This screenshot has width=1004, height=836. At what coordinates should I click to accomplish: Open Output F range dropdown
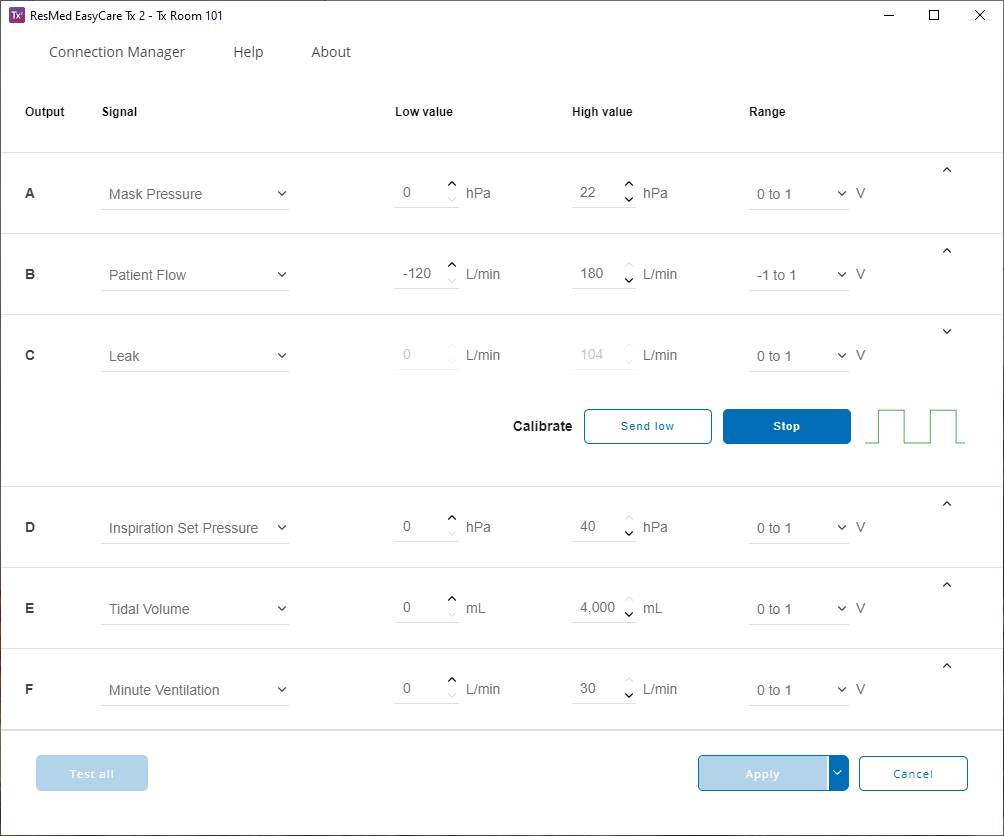pos(798,690)
